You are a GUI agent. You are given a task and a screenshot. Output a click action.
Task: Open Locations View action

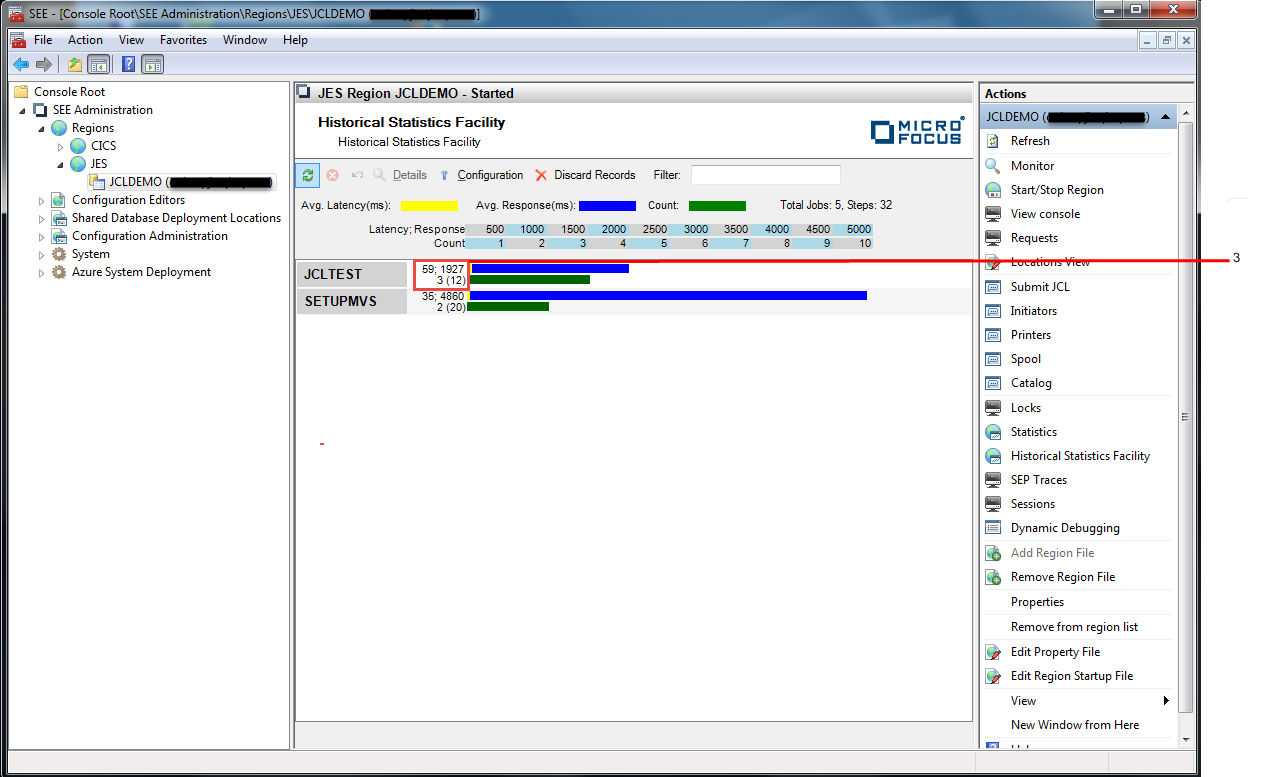tap(1050, 262)
